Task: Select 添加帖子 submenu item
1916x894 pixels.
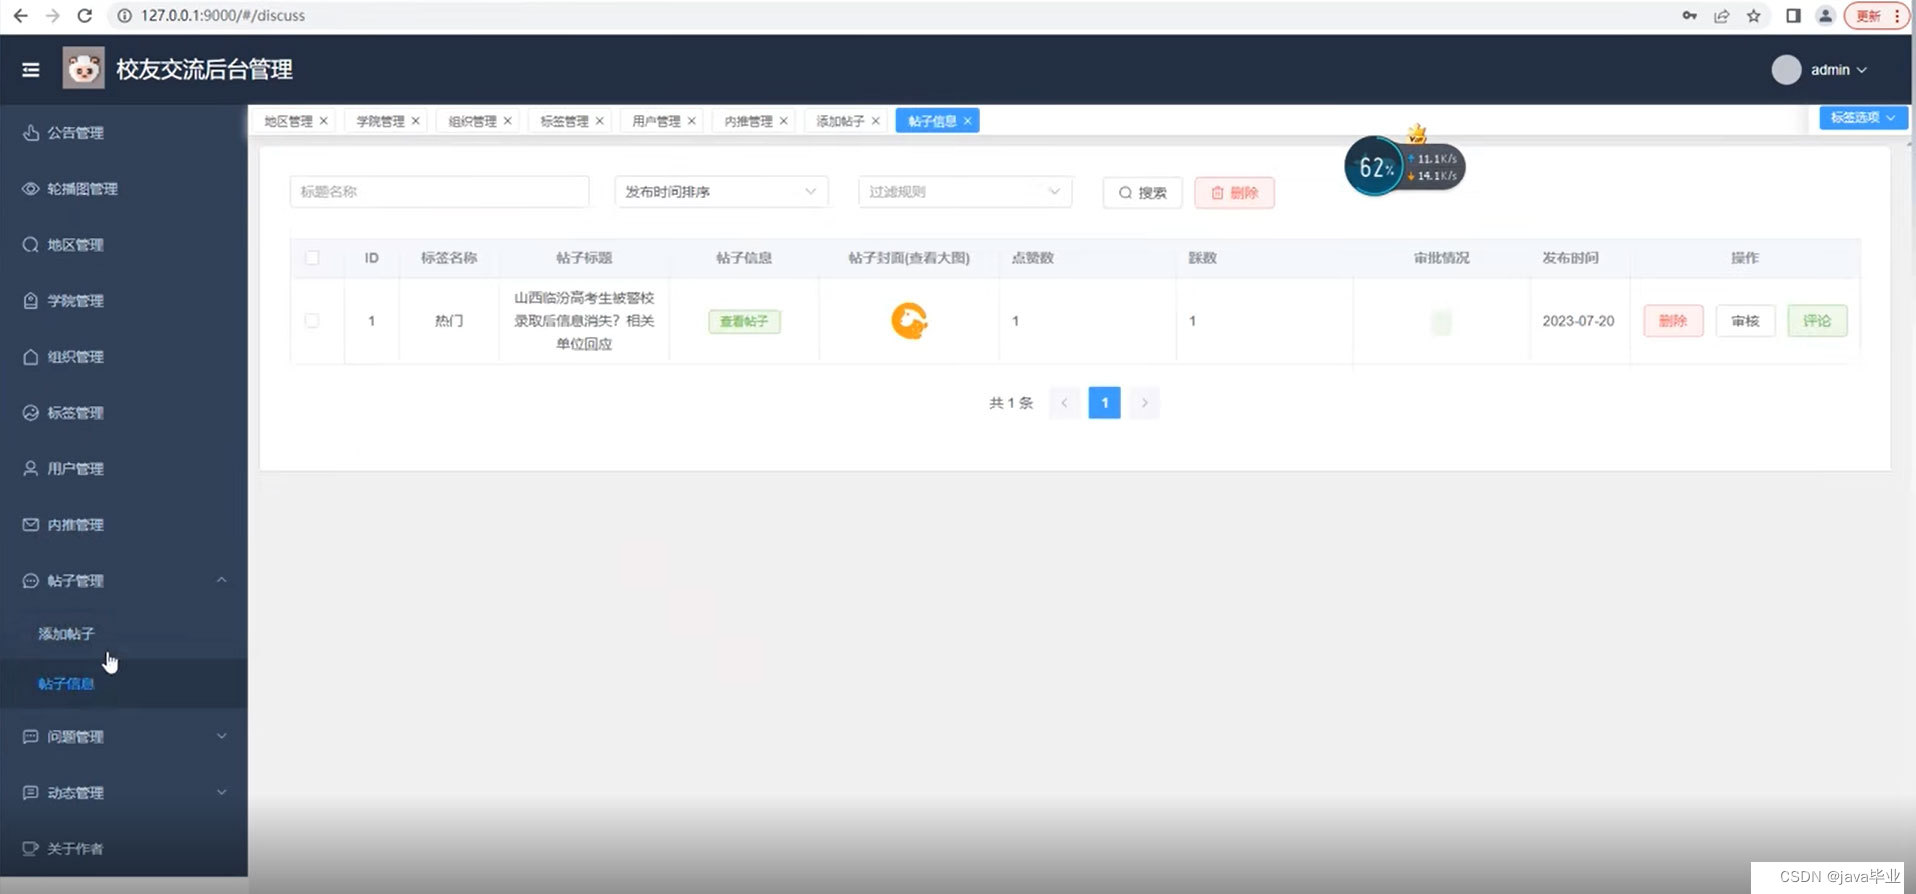Action: click(124, 634)
